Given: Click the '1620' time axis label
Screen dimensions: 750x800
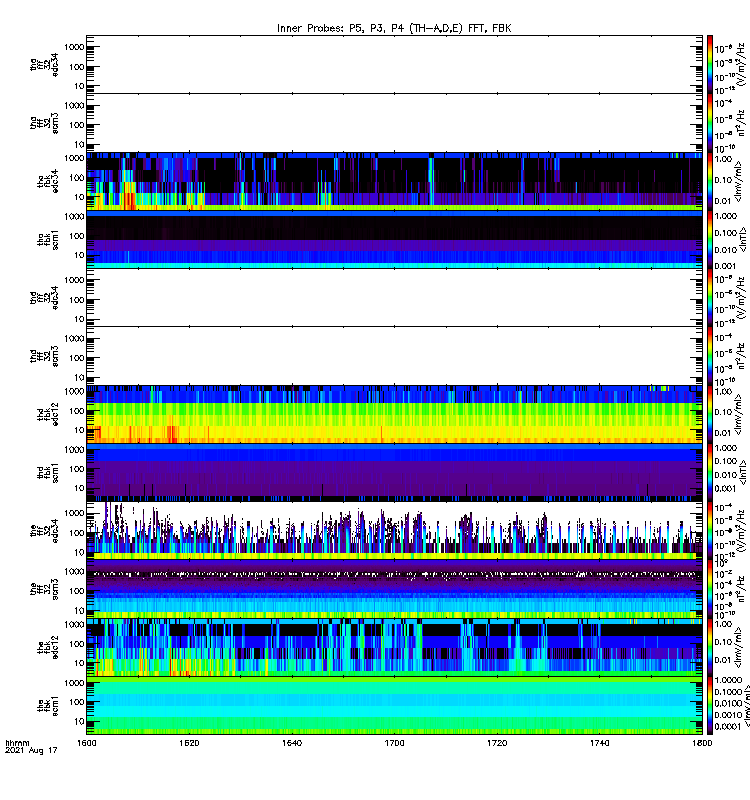Looking at the screenshot, I should pyautogui.click(x=189, y=743).
